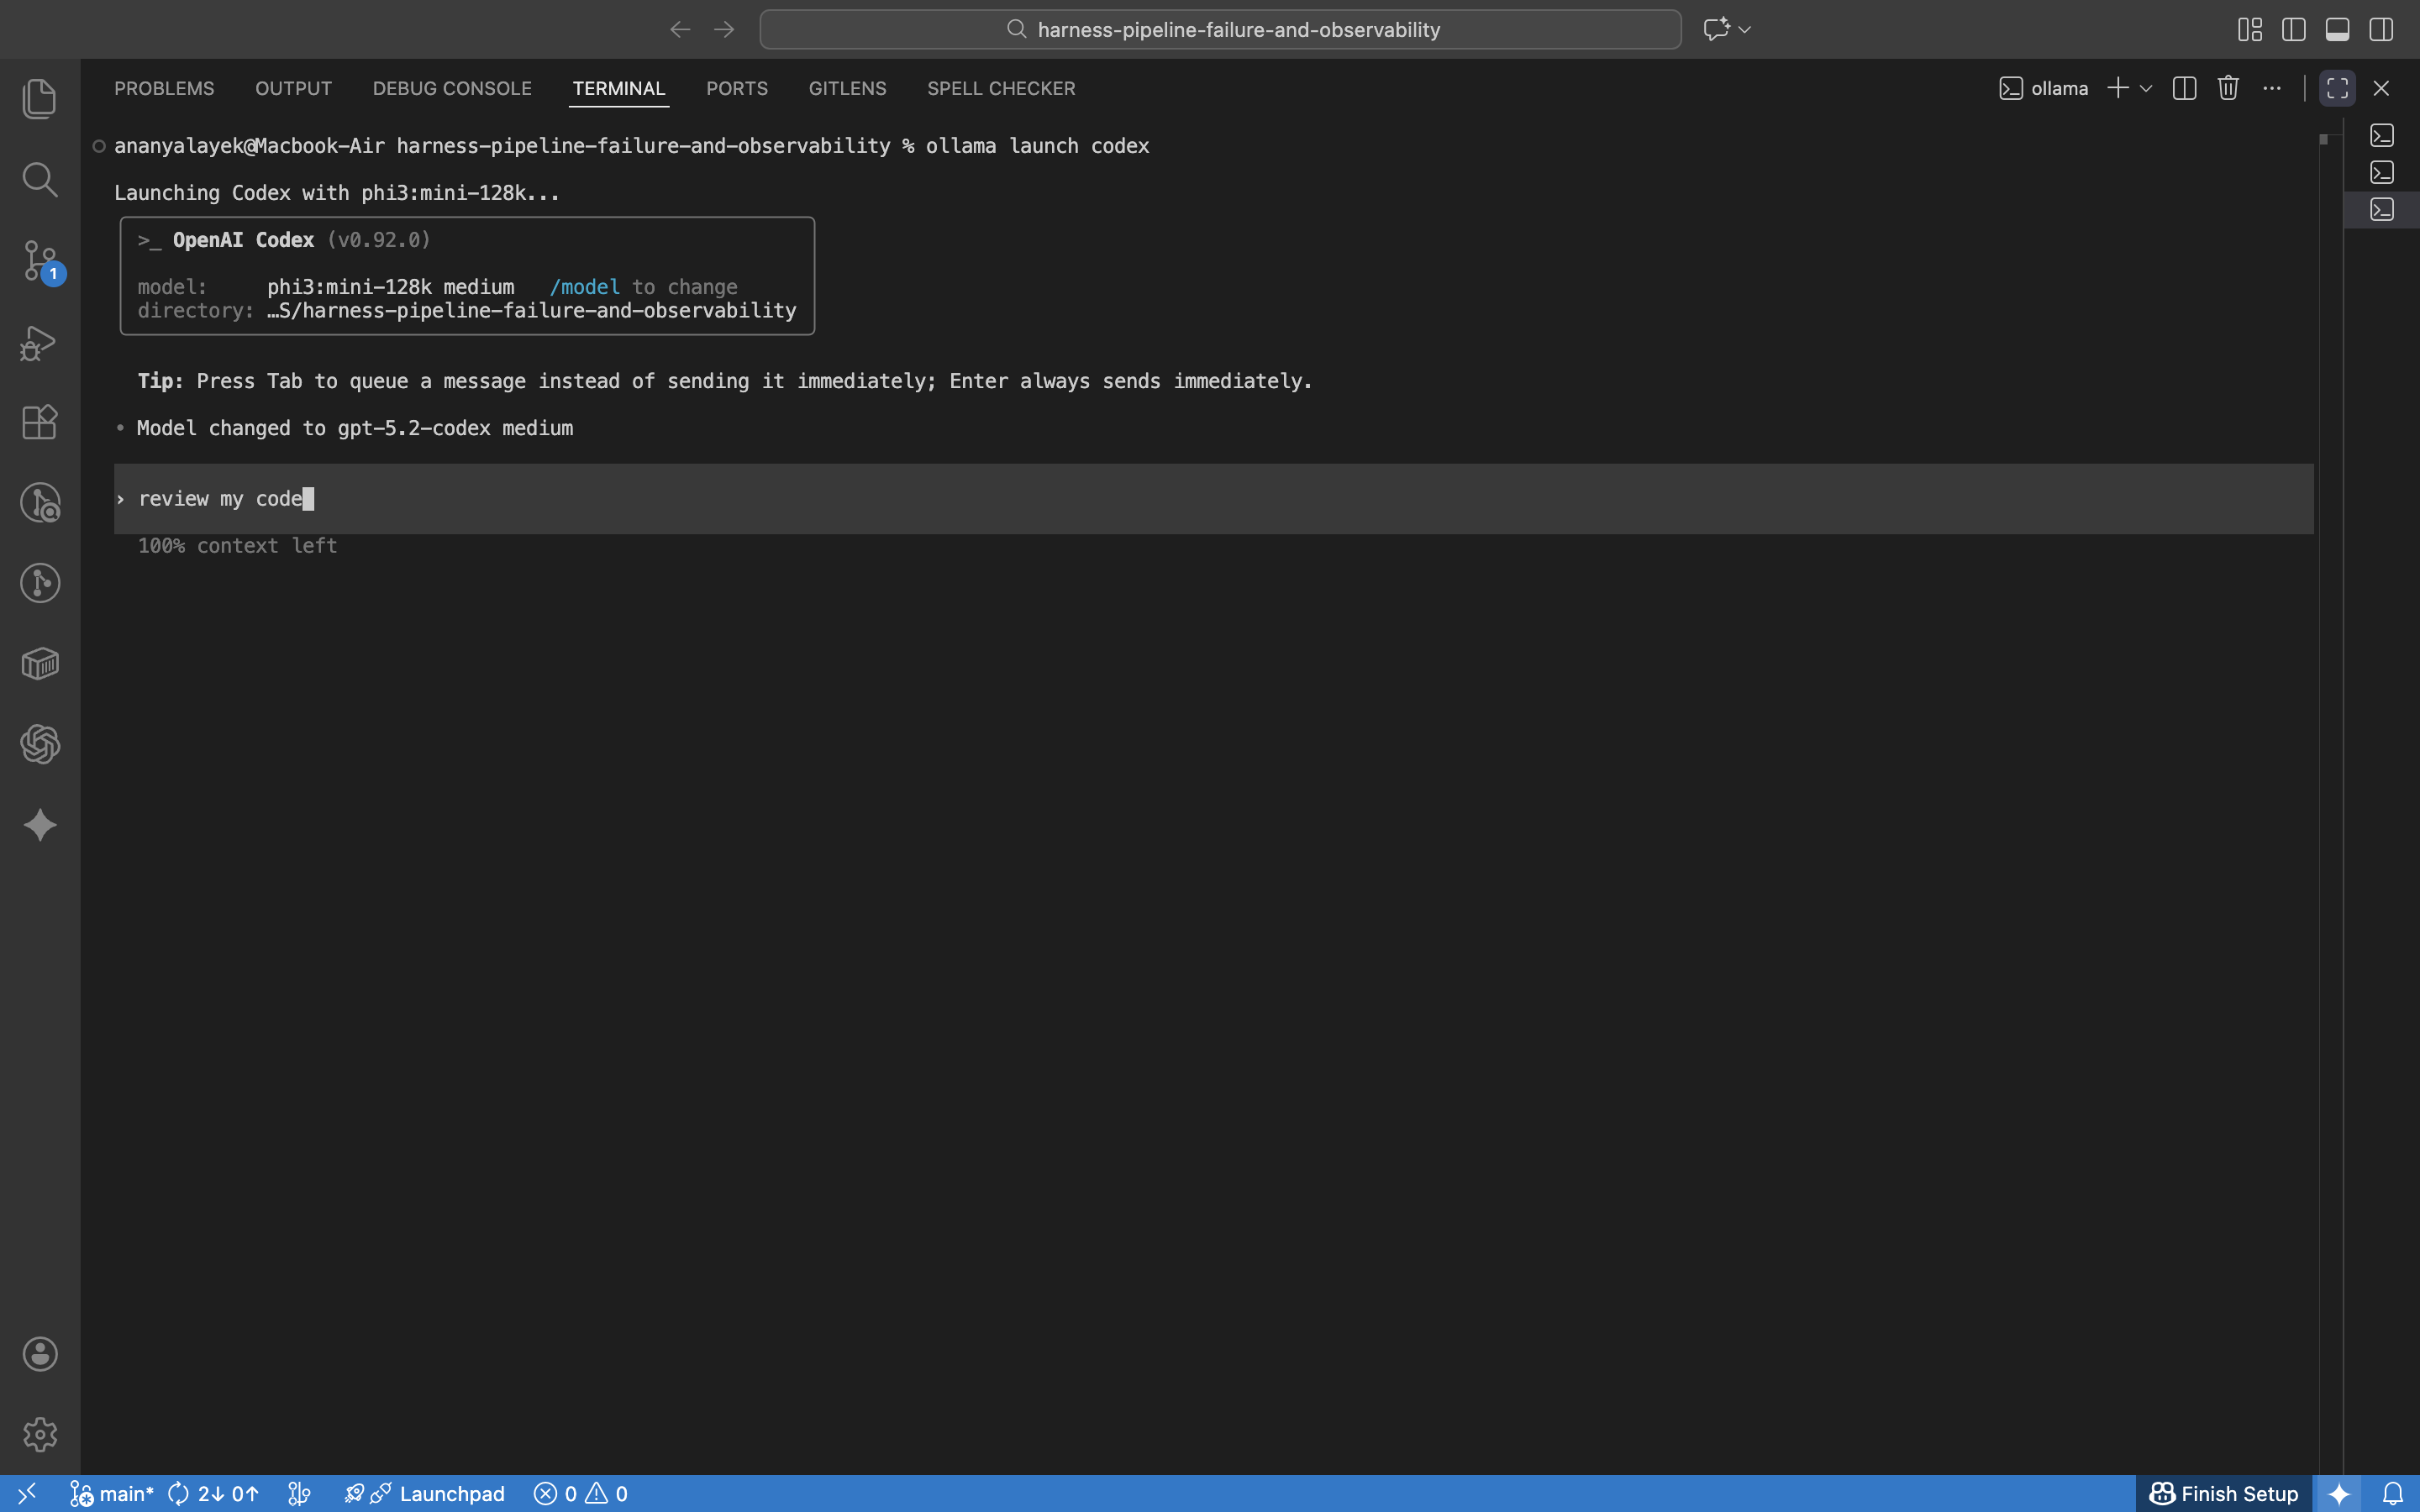Close the terminal panel
This screenshot has width=2420, height=1512.
pos(2381,88)
